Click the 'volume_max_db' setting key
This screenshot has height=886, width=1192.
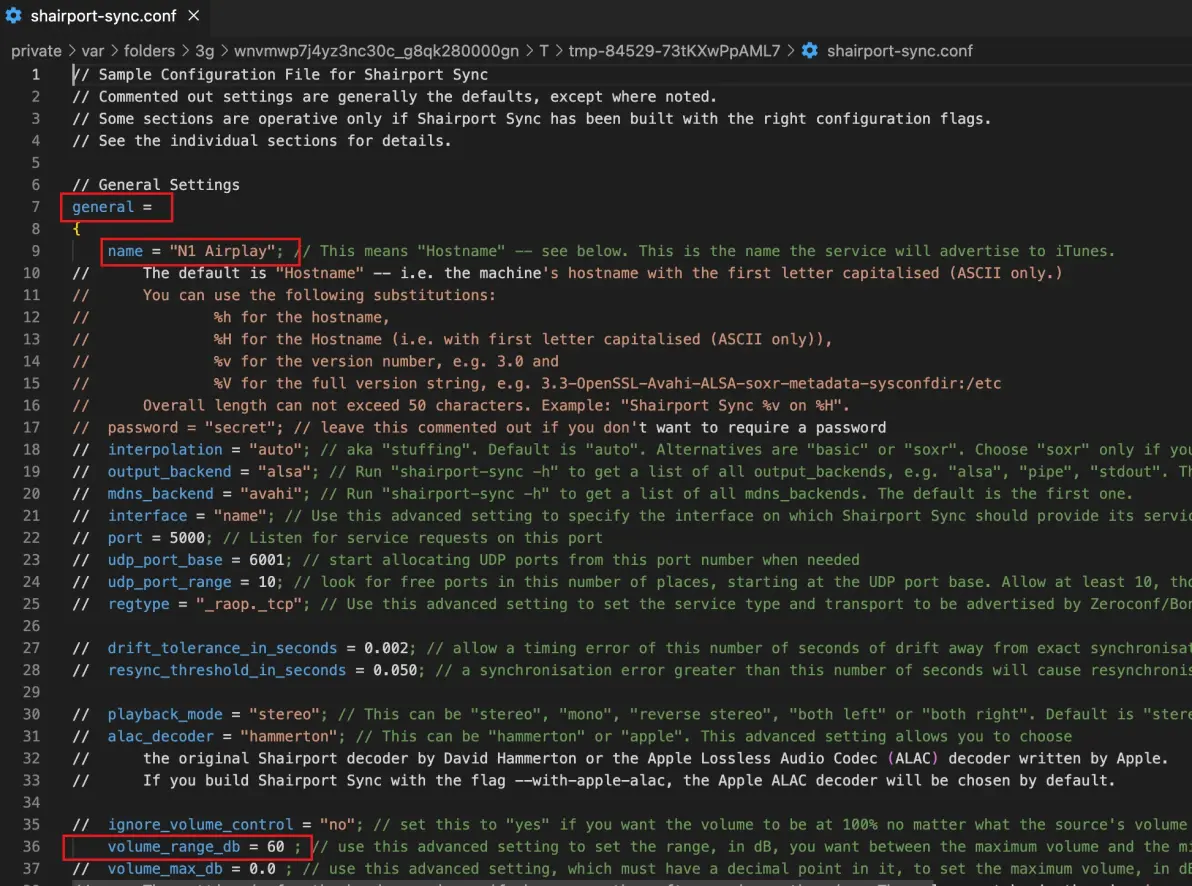[x=165, y=869]
